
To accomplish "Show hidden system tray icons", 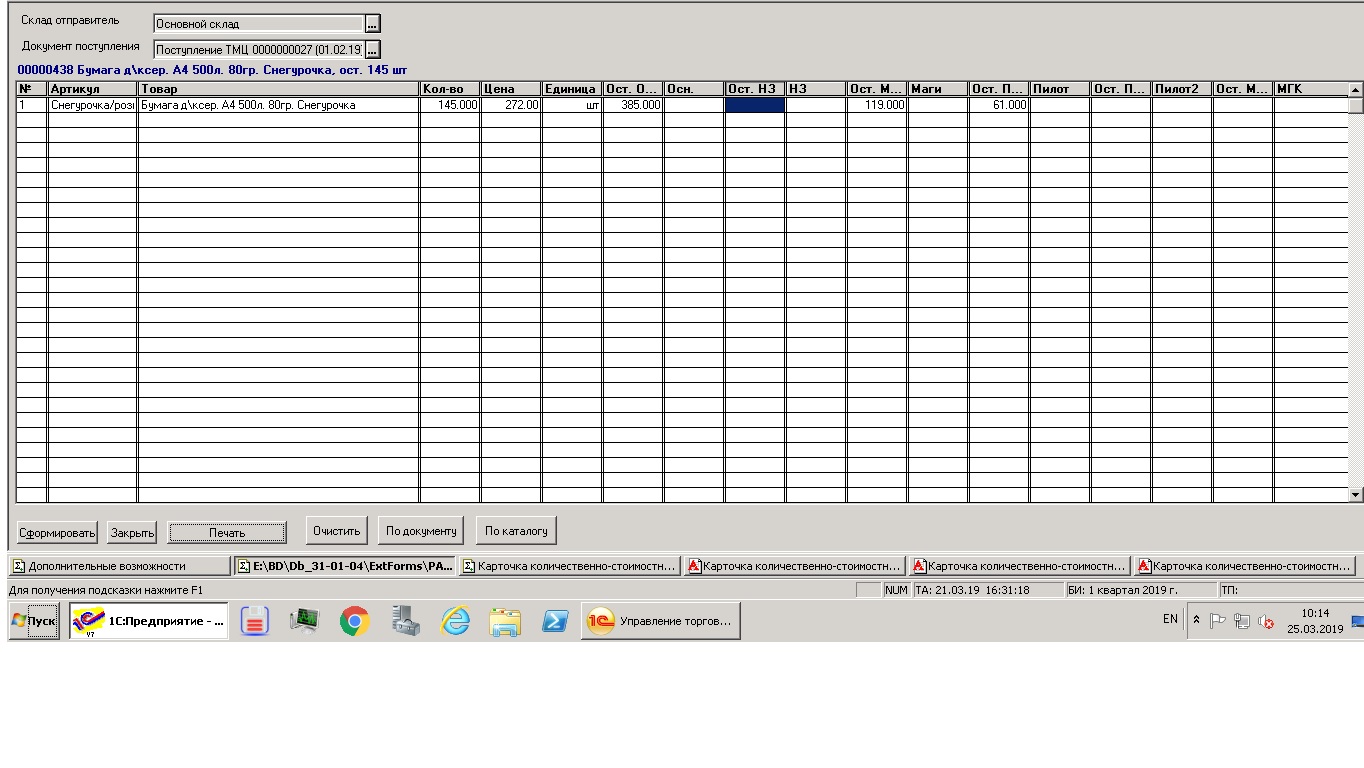I will pos(1196,620).
